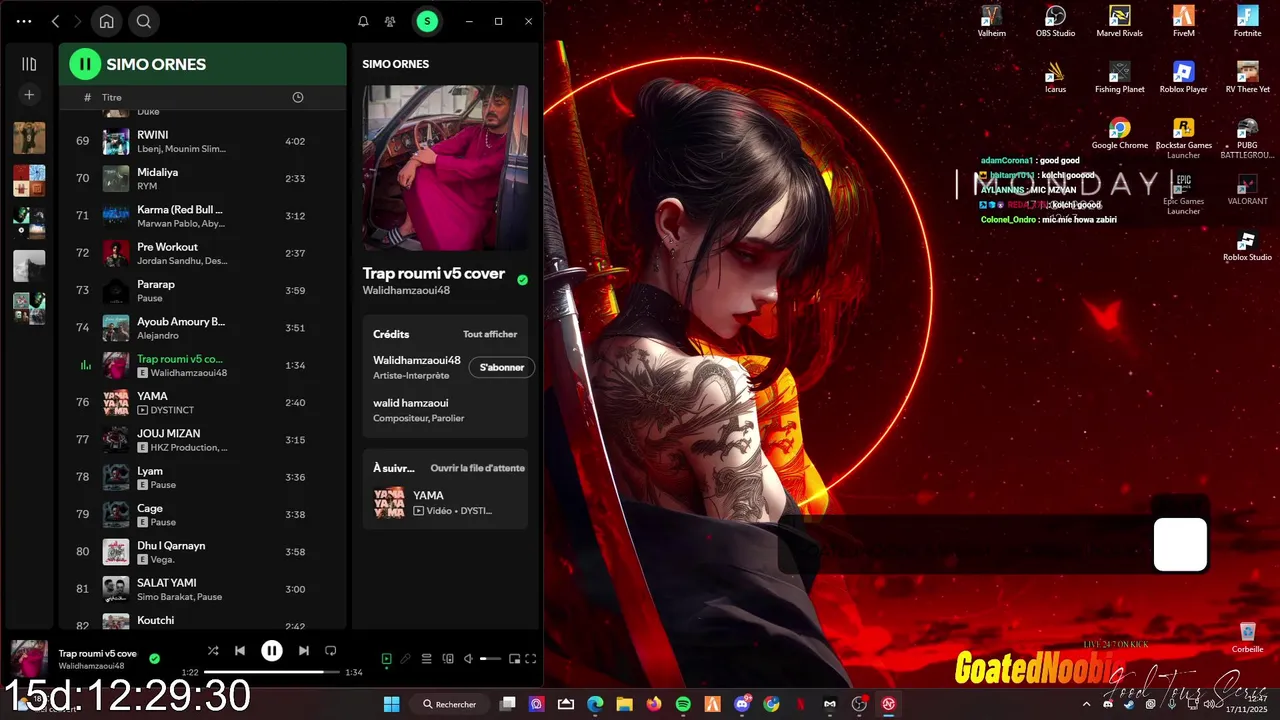This screenshot has width=1280, height=720.
Task: Open the mini player
Action: 514,659
